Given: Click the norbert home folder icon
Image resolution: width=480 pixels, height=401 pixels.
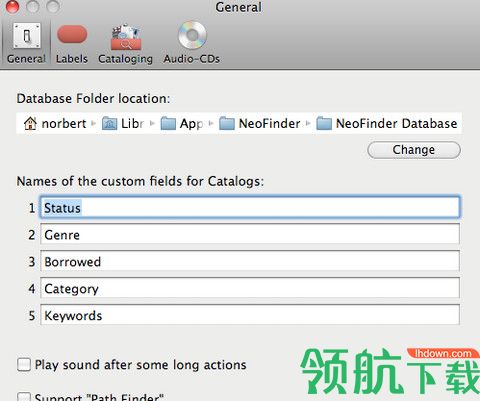Looking at the screenshot, I should pos(30,123).
